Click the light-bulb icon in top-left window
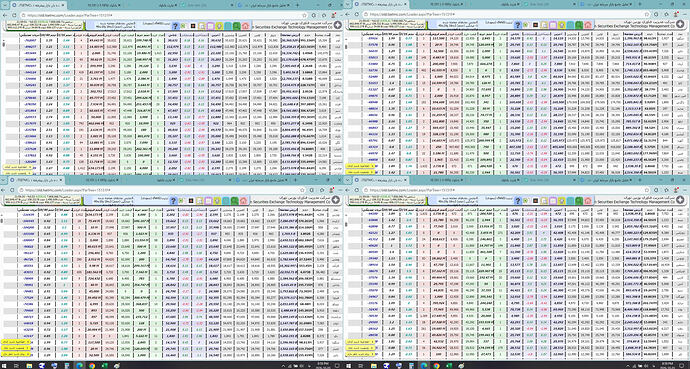The height and width of the screenshot is (369, 690). 219,26
